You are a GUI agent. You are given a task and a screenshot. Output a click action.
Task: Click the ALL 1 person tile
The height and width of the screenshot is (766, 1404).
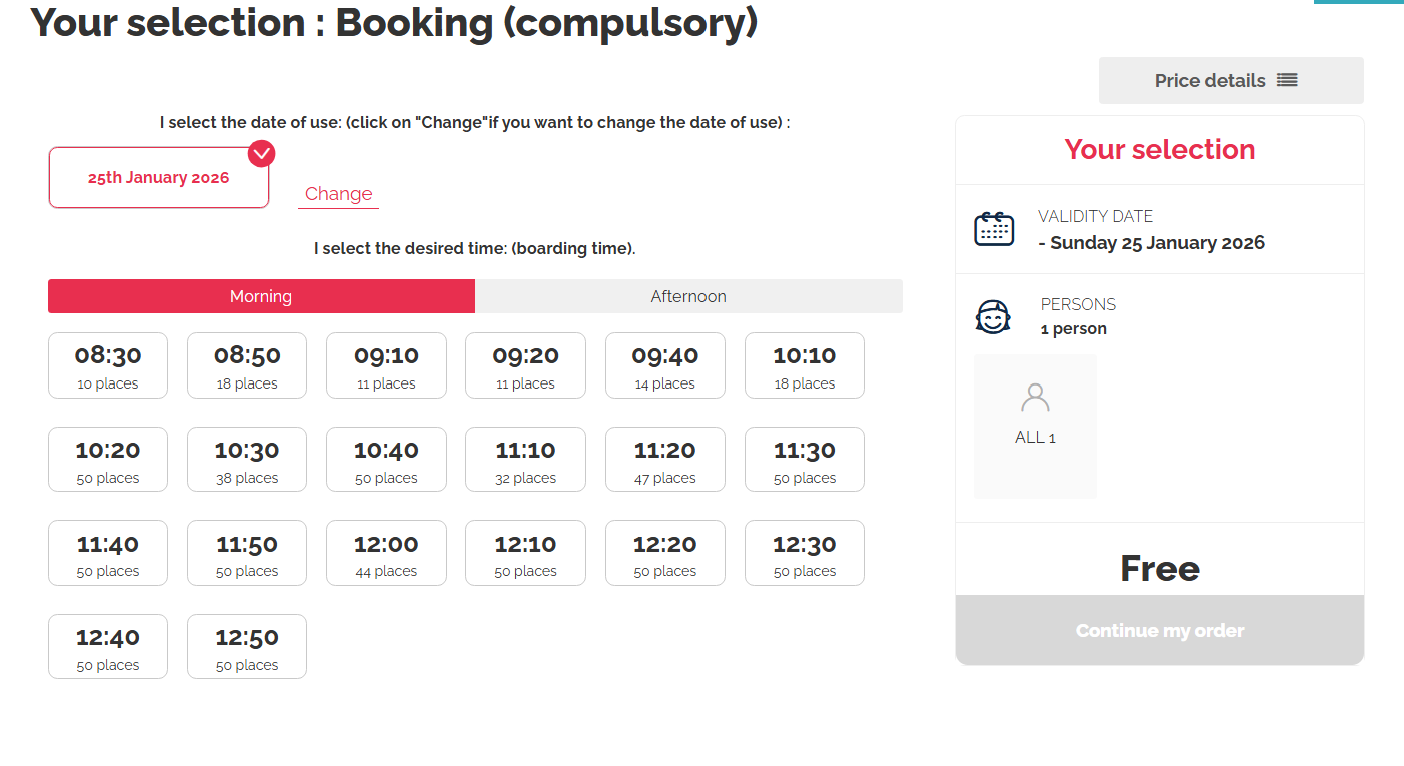(x=1035, y=426)
